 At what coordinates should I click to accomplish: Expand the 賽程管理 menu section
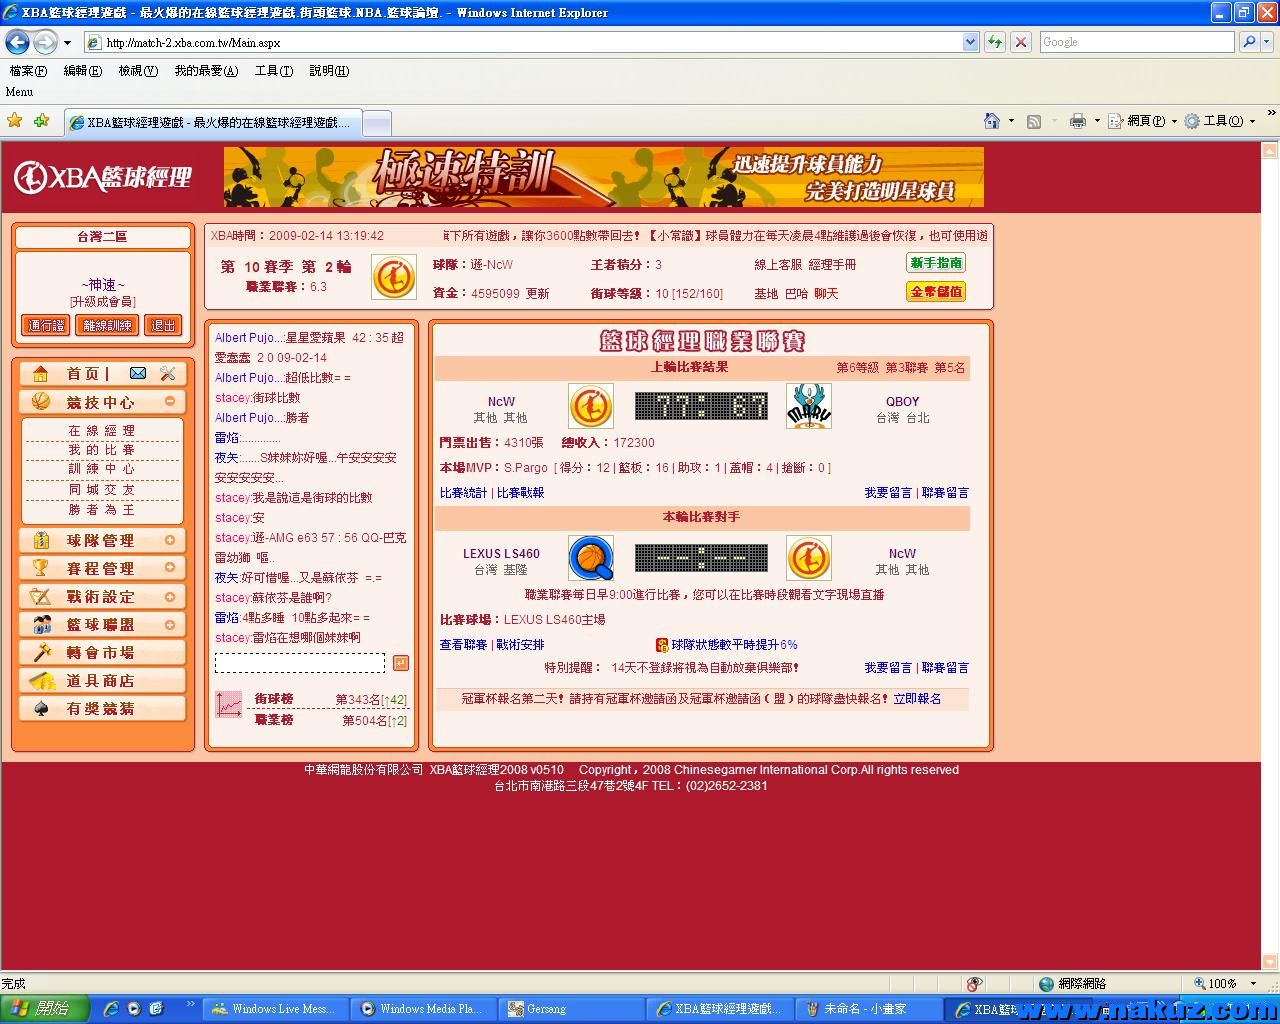point(170,567)
